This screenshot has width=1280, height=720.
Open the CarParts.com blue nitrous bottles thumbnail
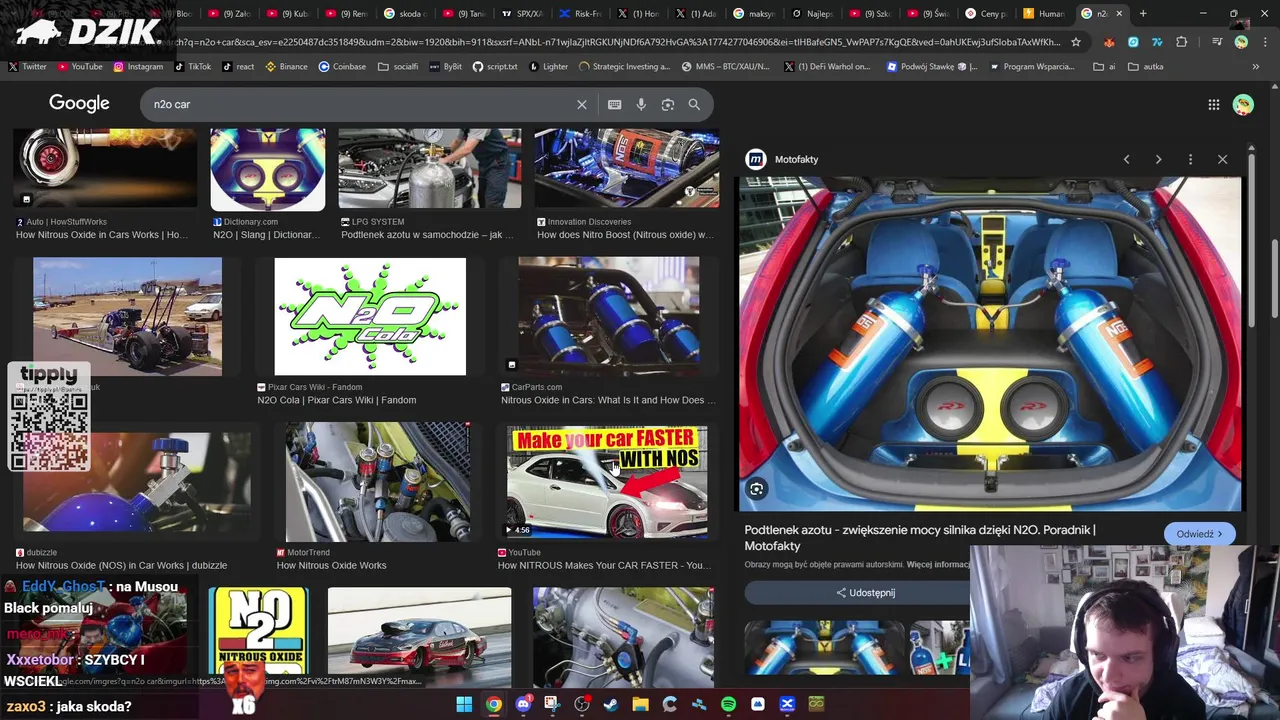click(x=608, y=316)
